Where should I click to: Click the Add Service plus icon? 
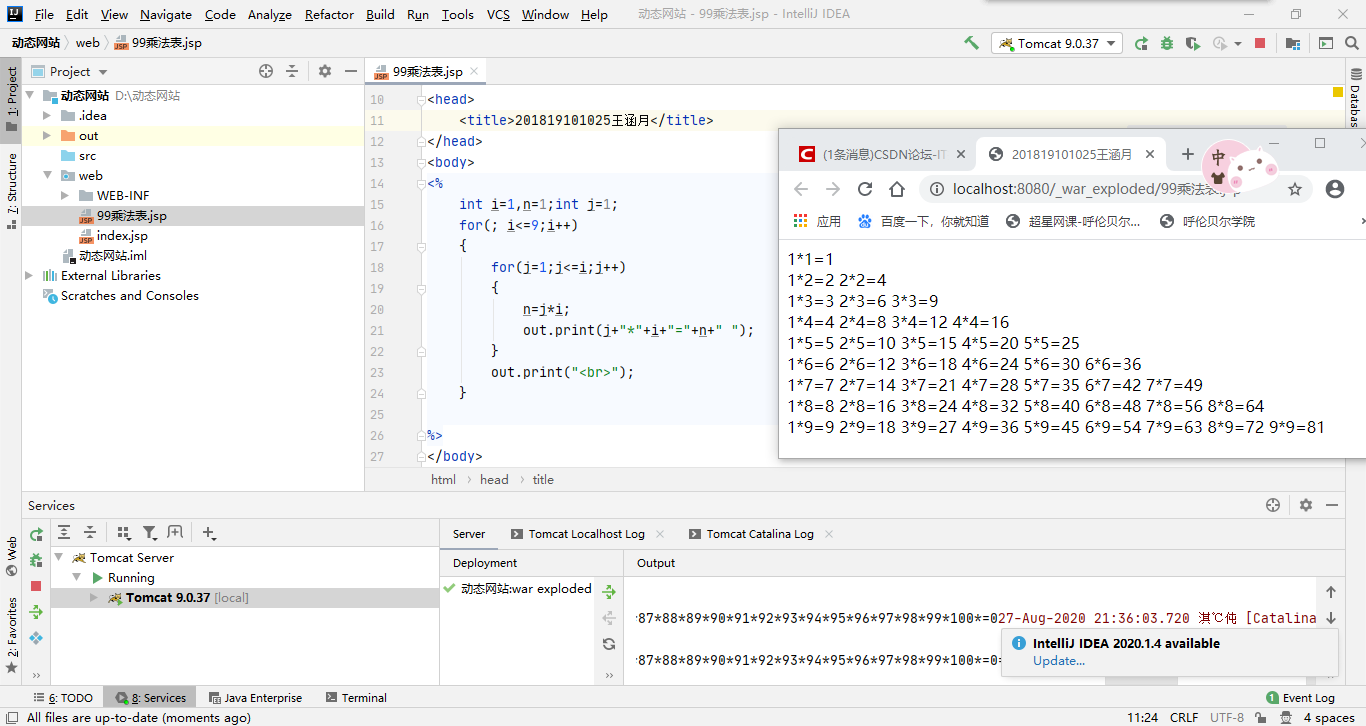pos(209,533)
